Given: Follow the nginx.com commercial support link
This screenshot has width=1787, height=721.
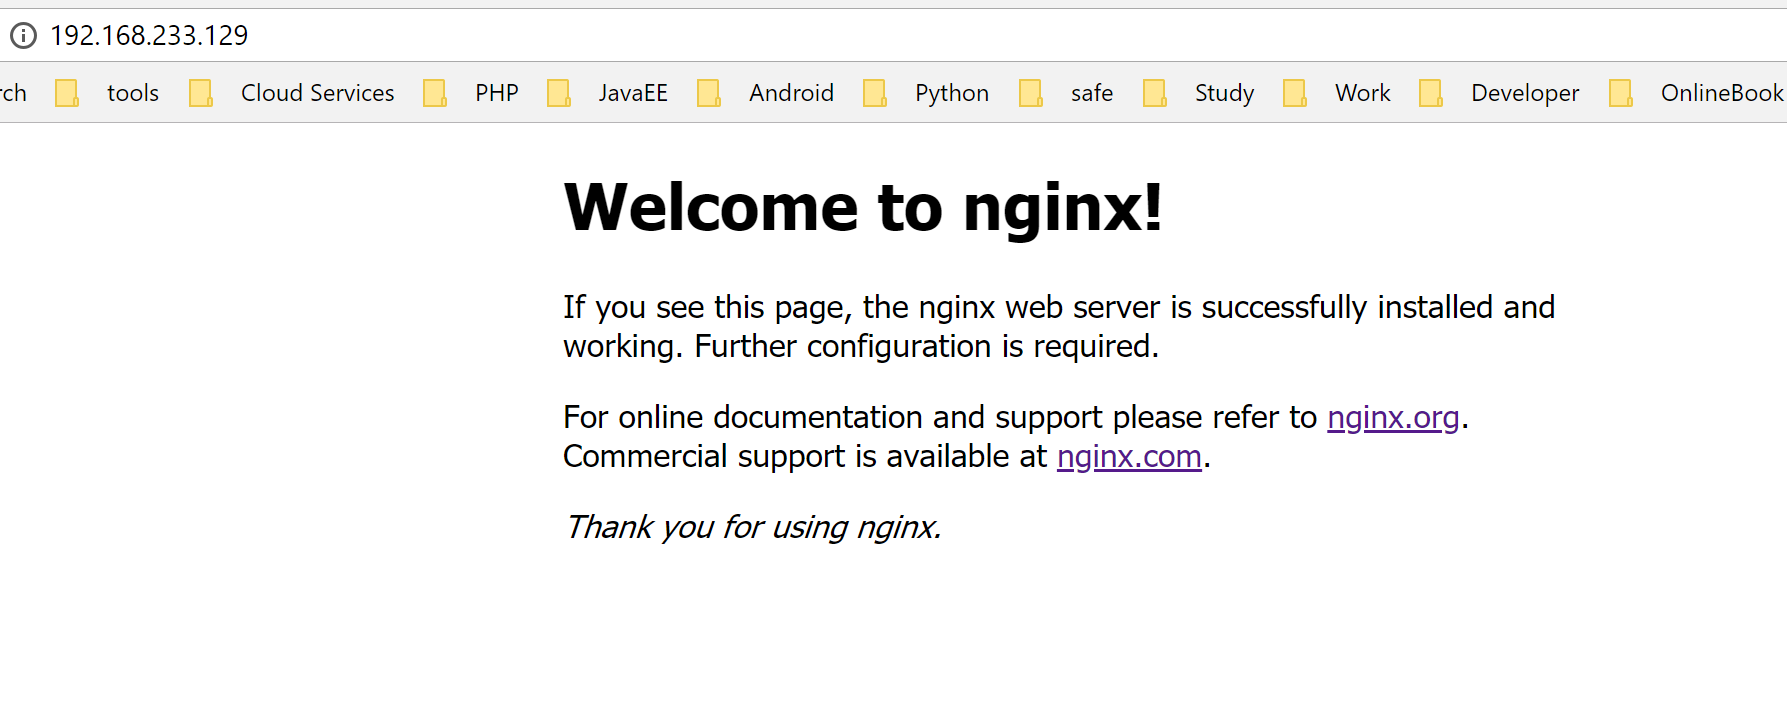Looking at the screenshot, I should tap(1129, 457).
